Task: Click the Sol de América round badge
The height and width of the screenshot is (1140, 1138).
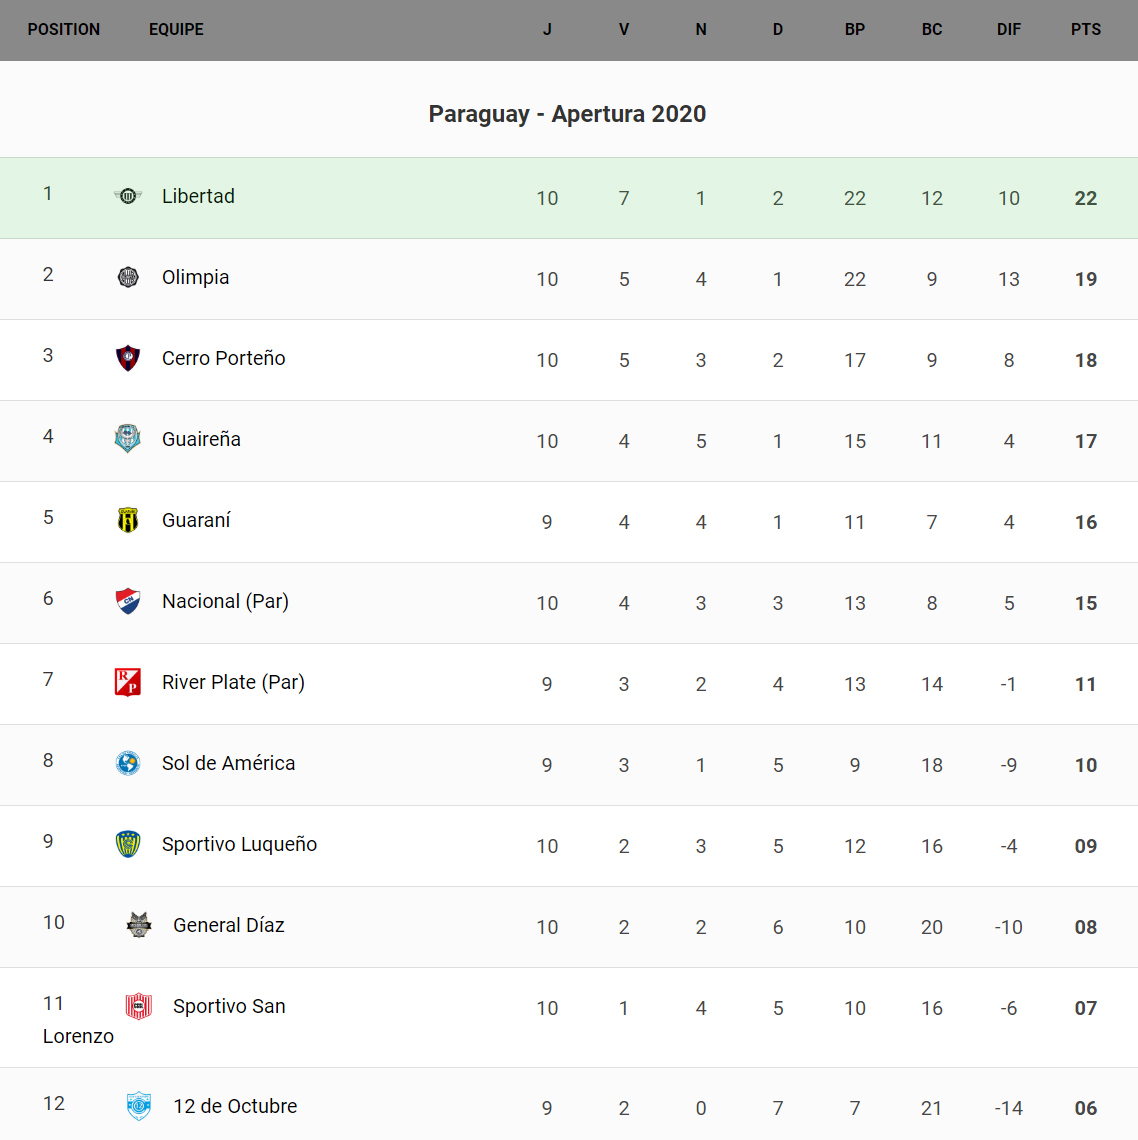Action: coord(128,763)
